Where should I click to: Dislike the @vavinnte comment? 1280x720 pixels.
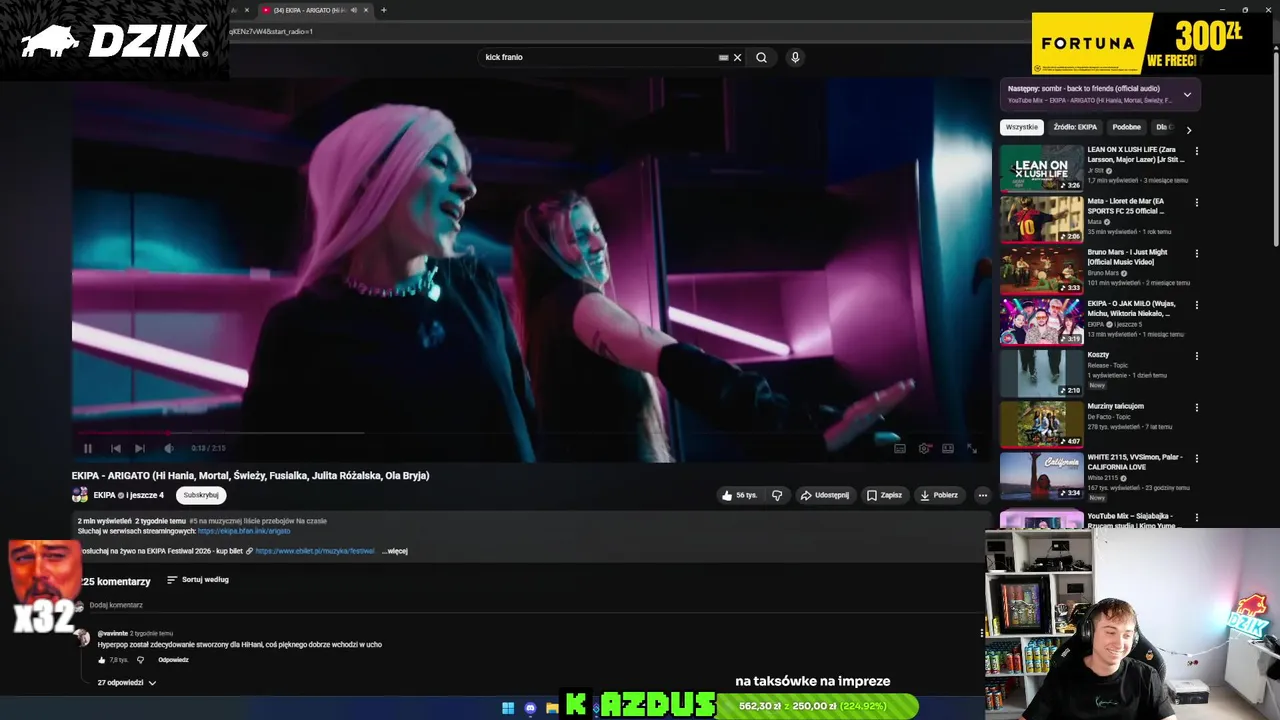coord(140,660)
